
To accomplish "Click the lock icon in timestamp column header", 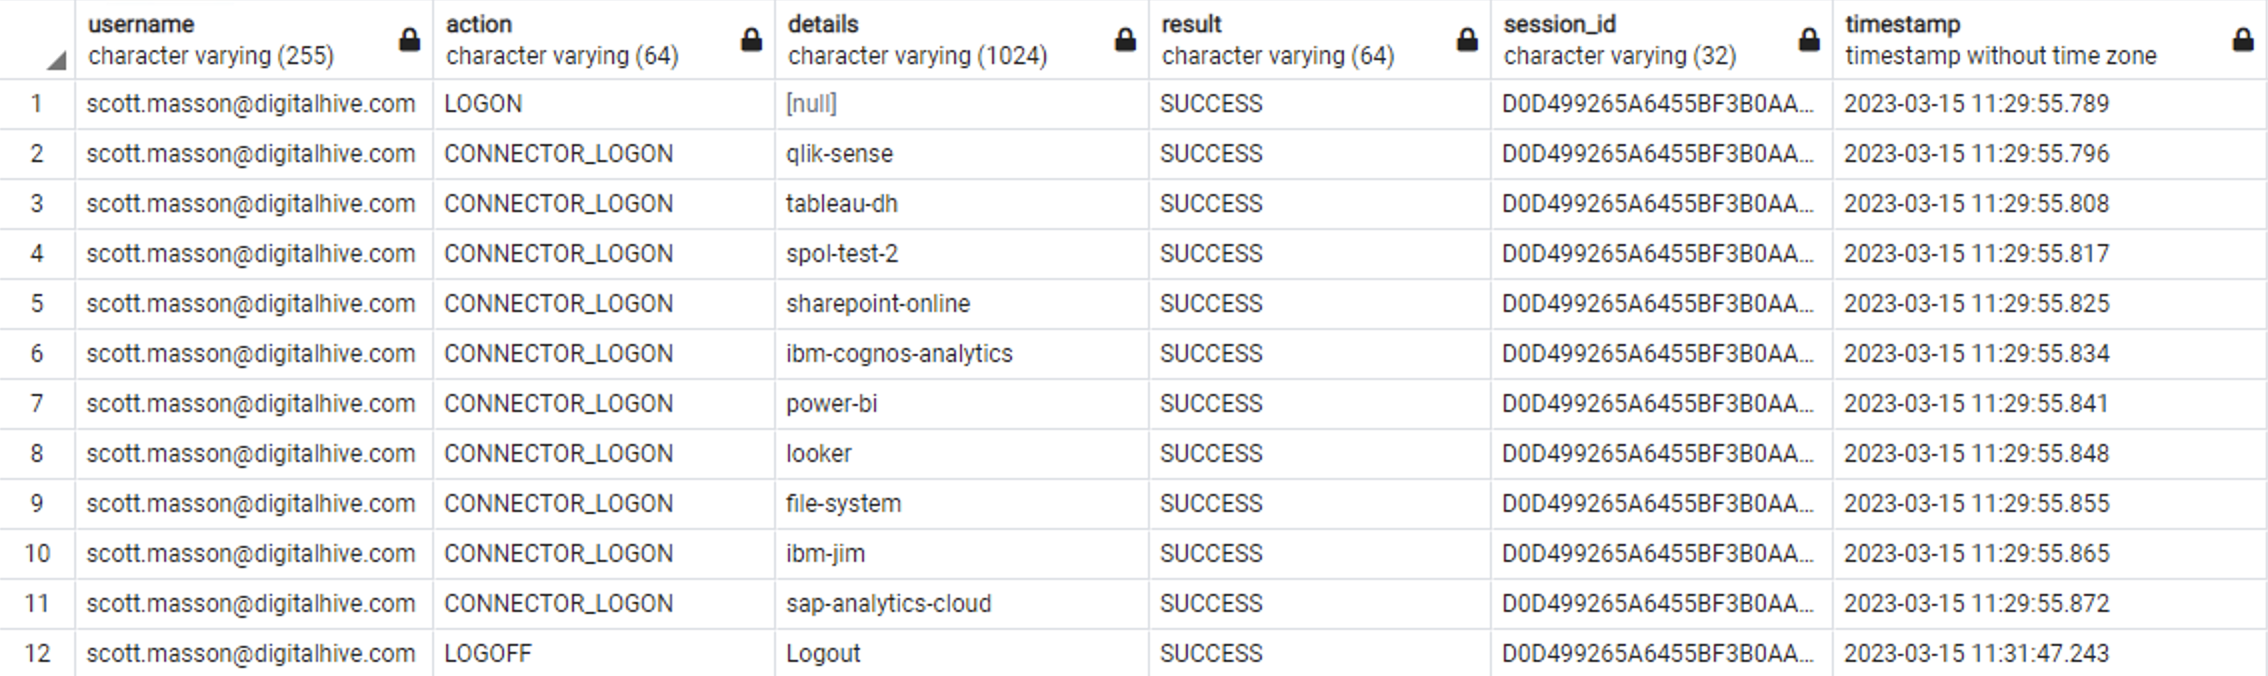I will (x=2243, y=40).
